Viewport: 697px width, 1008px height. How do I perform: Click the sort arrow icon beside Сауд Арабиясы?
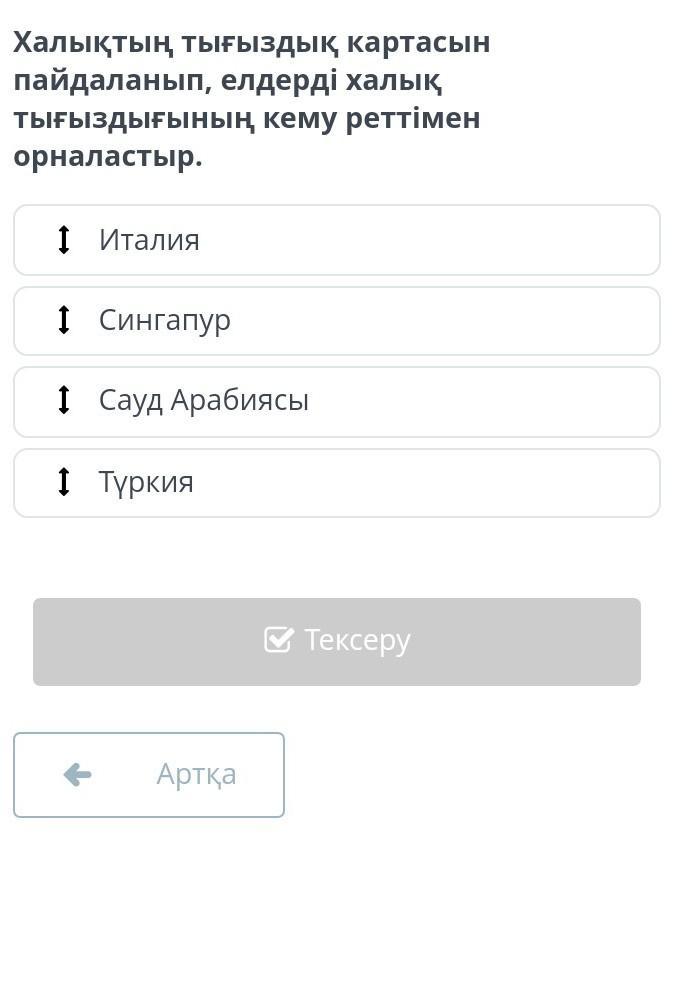[x=64, y=400]
